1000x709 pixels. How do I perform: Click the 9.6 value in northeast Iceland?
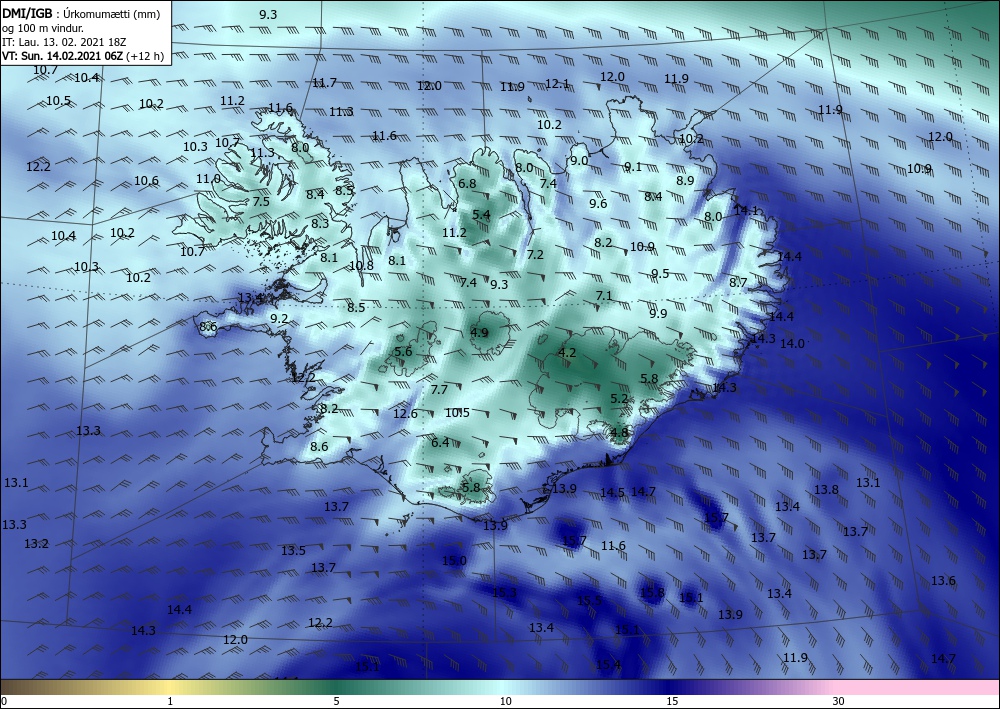pos(598,203)
